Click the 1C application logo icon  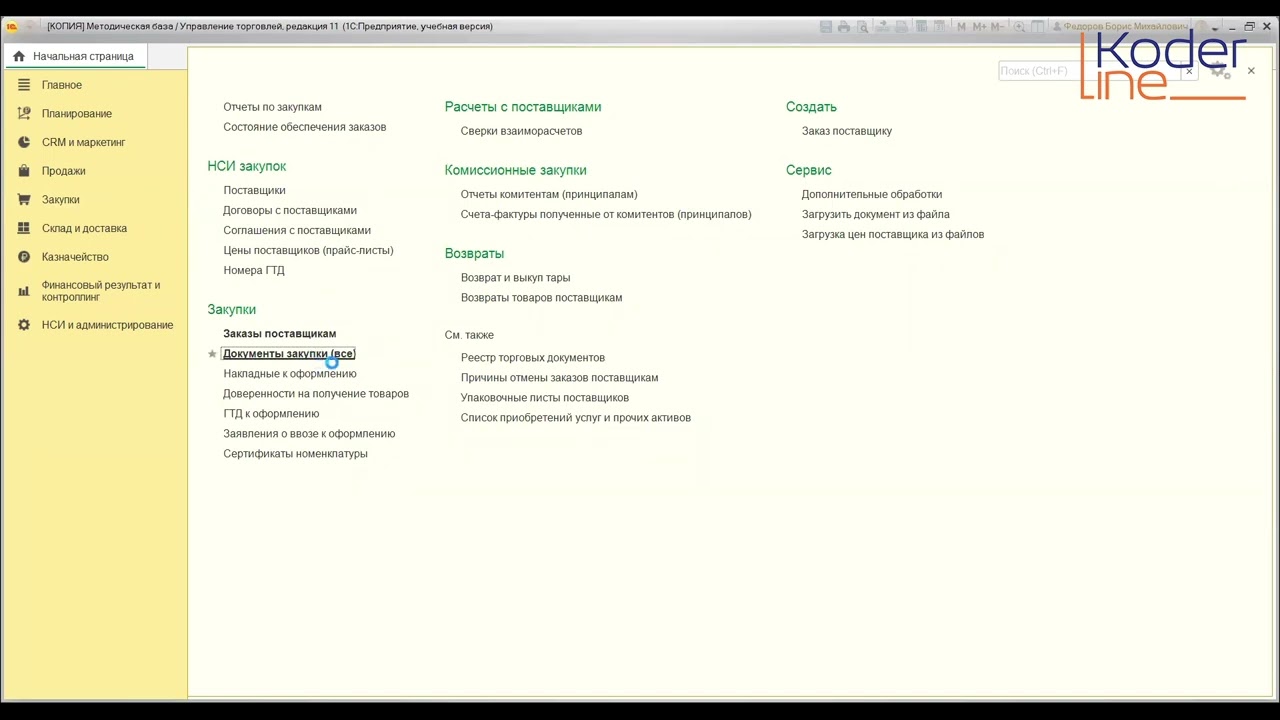[x=13, y=26]
